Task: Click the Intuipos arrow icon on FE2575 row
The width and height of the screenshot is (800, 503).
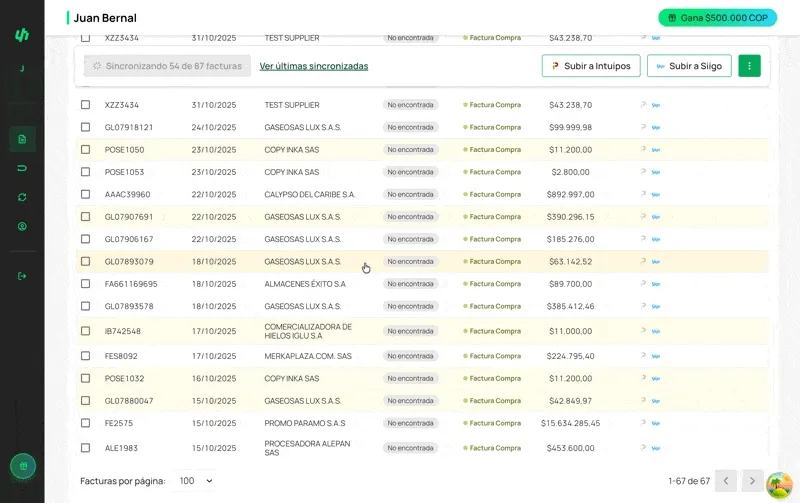Action: [x=643, y=423]
